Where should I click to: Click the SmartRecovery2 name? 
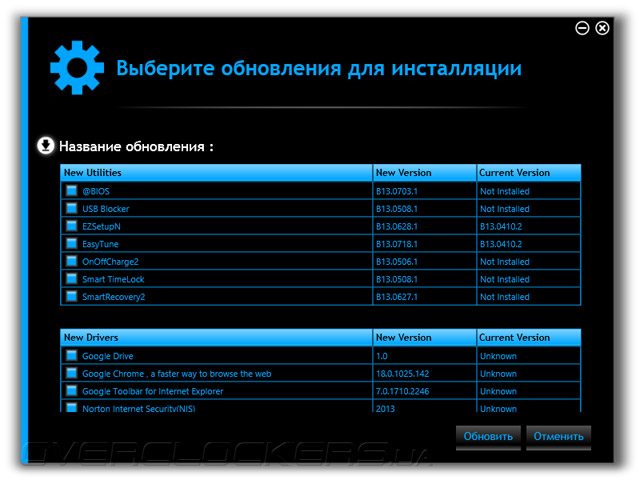pos(113,297)
